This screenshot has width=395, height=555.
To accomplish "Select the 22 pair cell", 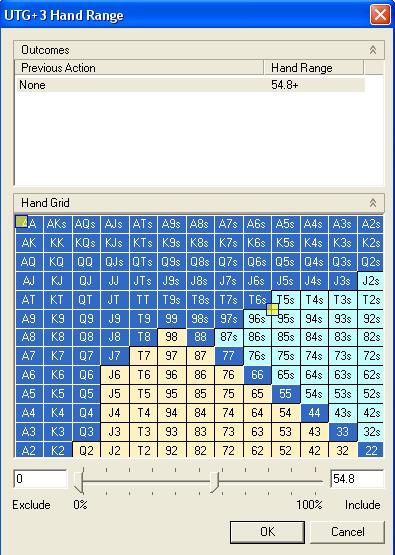I will [x=370, y=451].
